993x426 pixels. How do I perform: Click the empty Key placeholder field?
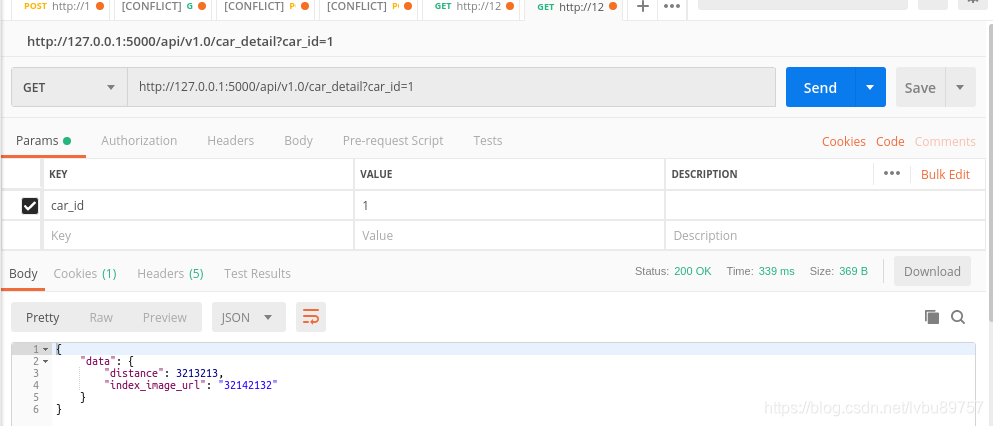(198, 235)
